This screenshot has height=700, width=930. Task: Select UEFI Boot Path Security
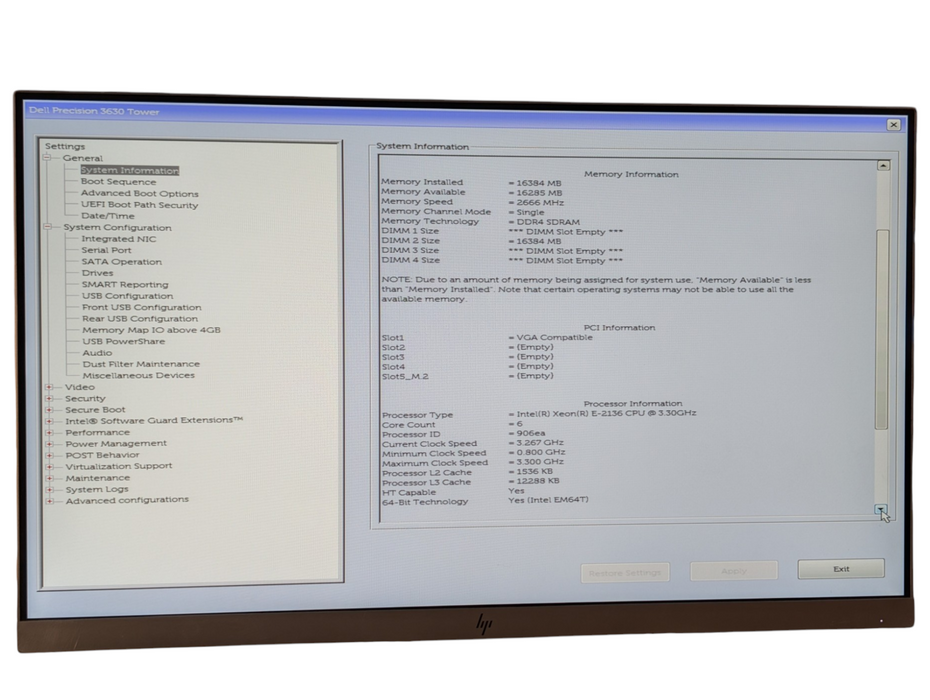139,205
